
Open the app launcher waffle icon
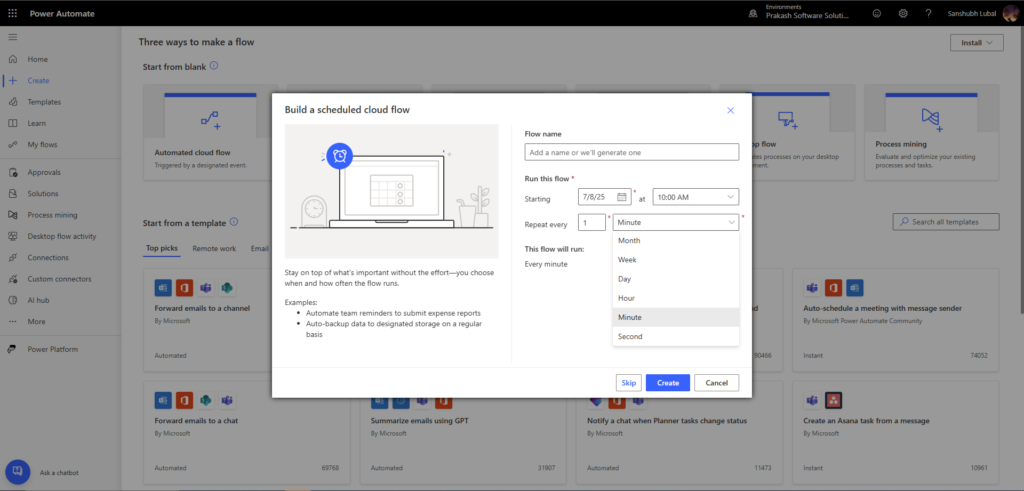click(13, 13)
